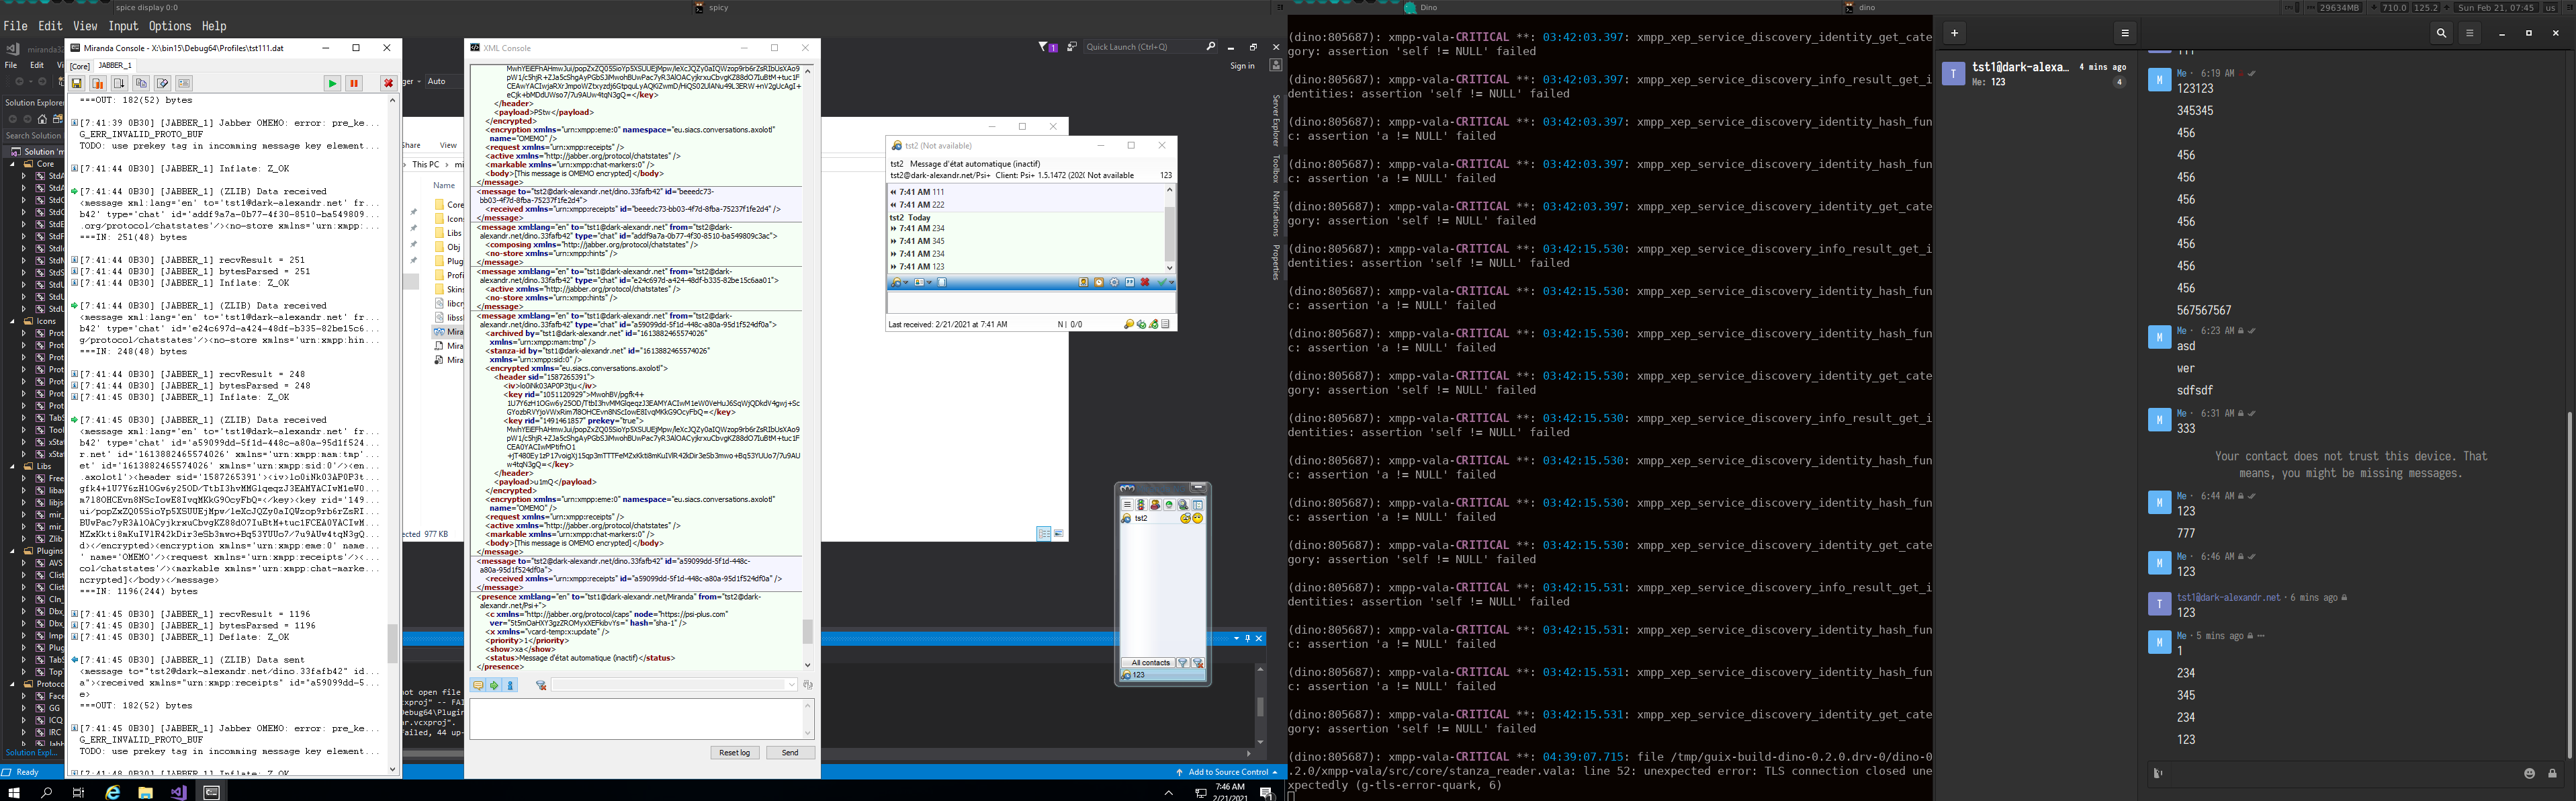Open the Dino sidebar hamburger menu
Image resolution: width=2576 pixels, height=801 pixels.
2125,33
